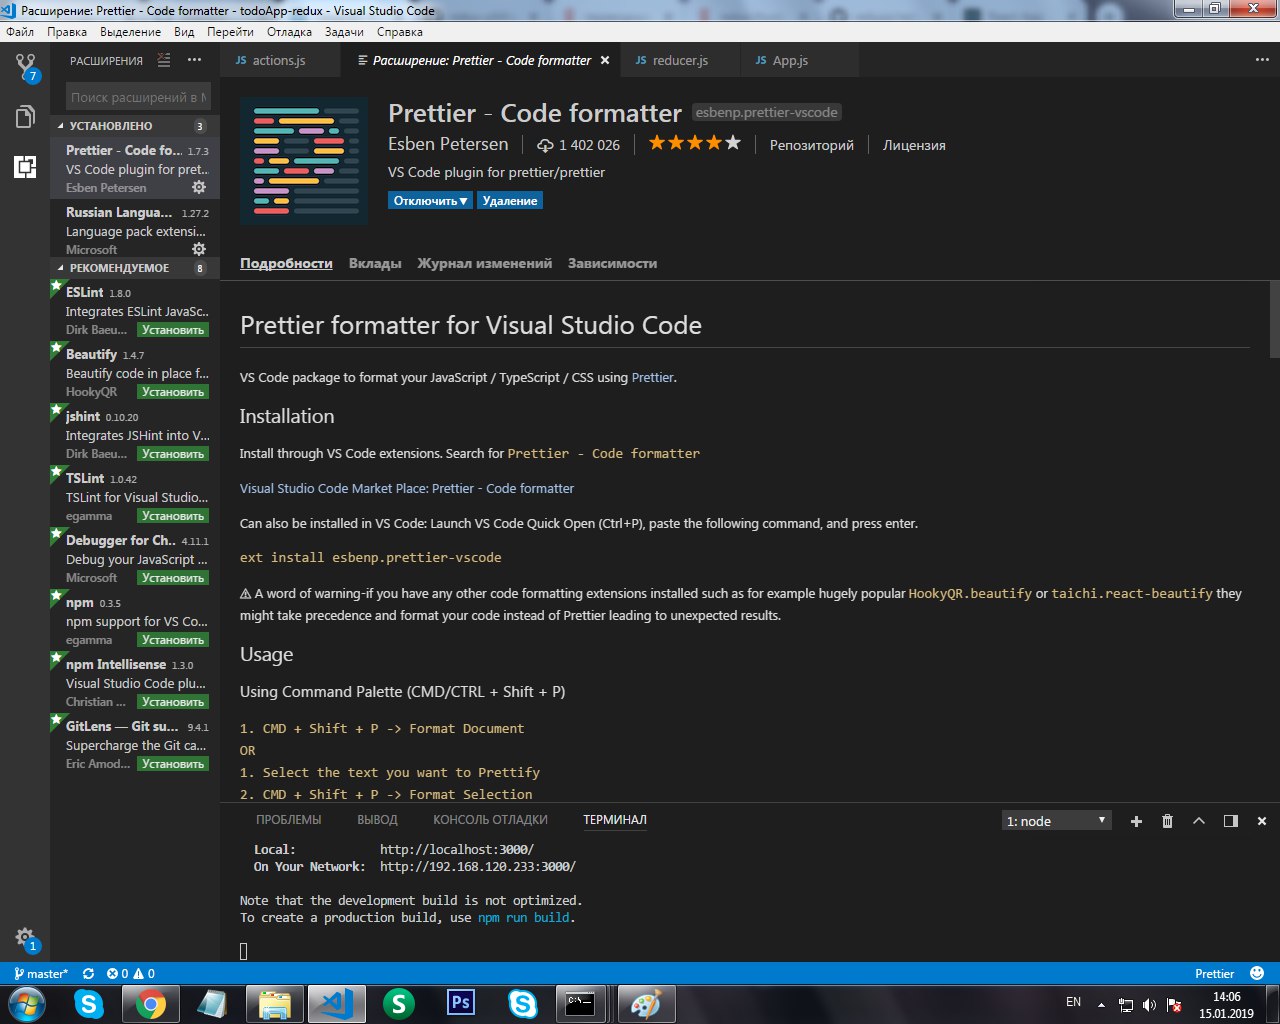The width and height of the screenshot is (1280, 1024).
Task: Open errors and warnings count in status bar
Action: point(131,973)
